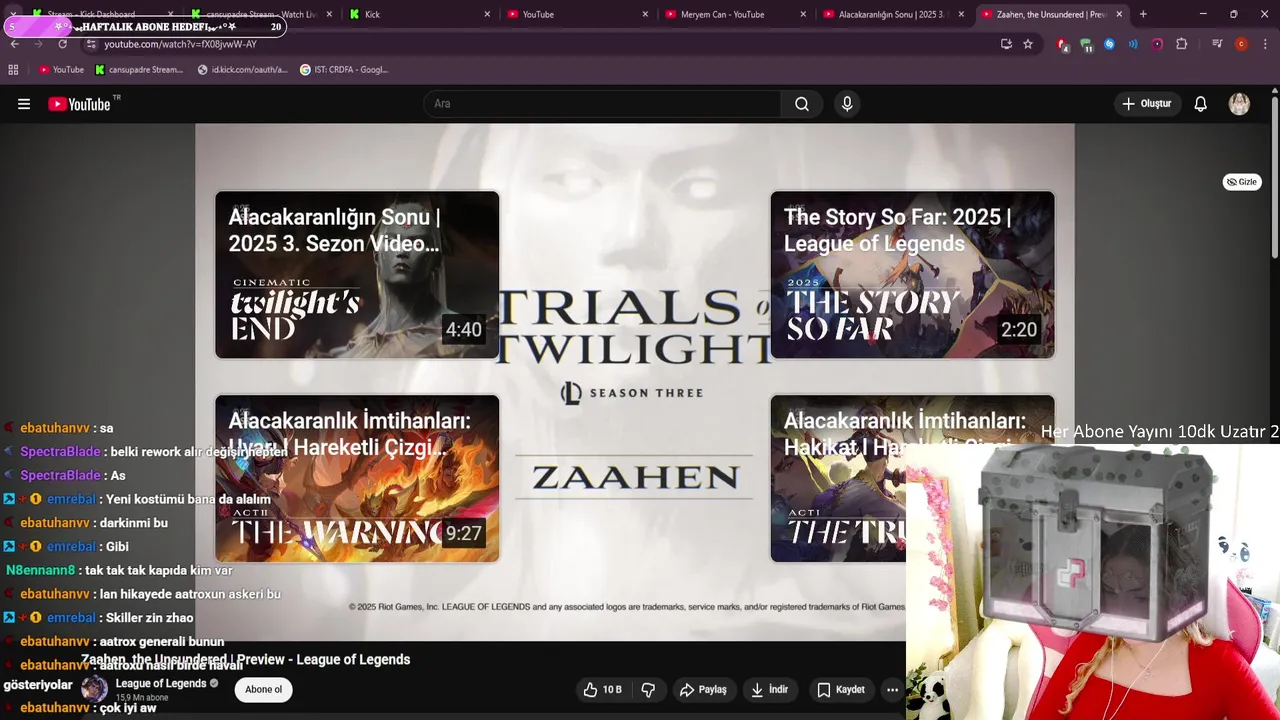Close the Kick tab
Screen dimensions: 1280x720
pos(487,14)
